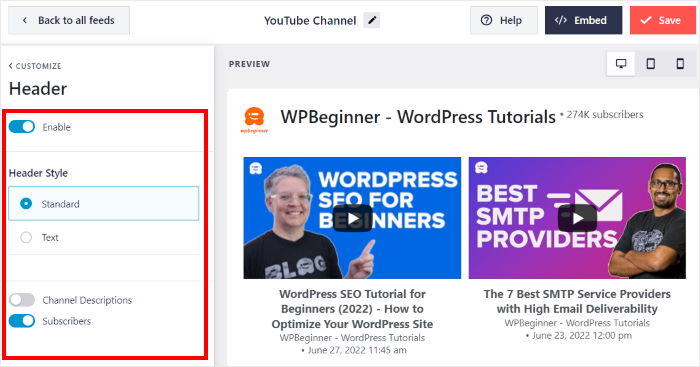Toggle the header Enable switch

[x=21, y=127]
